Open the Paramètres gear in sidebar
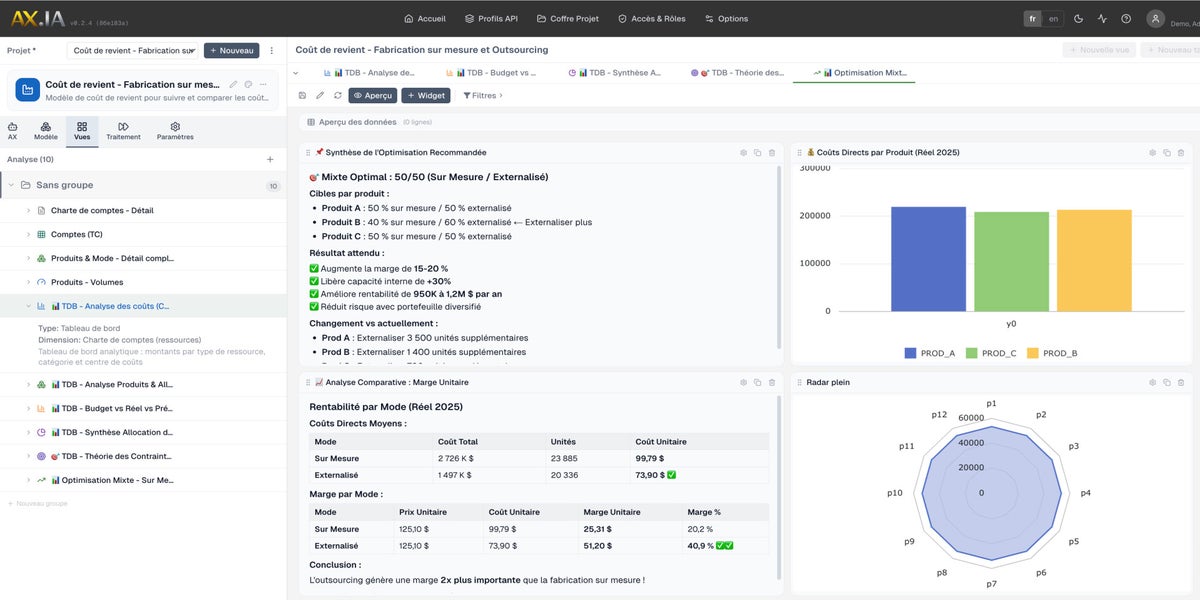1200x600 pixels. click(x=175, y=131)
